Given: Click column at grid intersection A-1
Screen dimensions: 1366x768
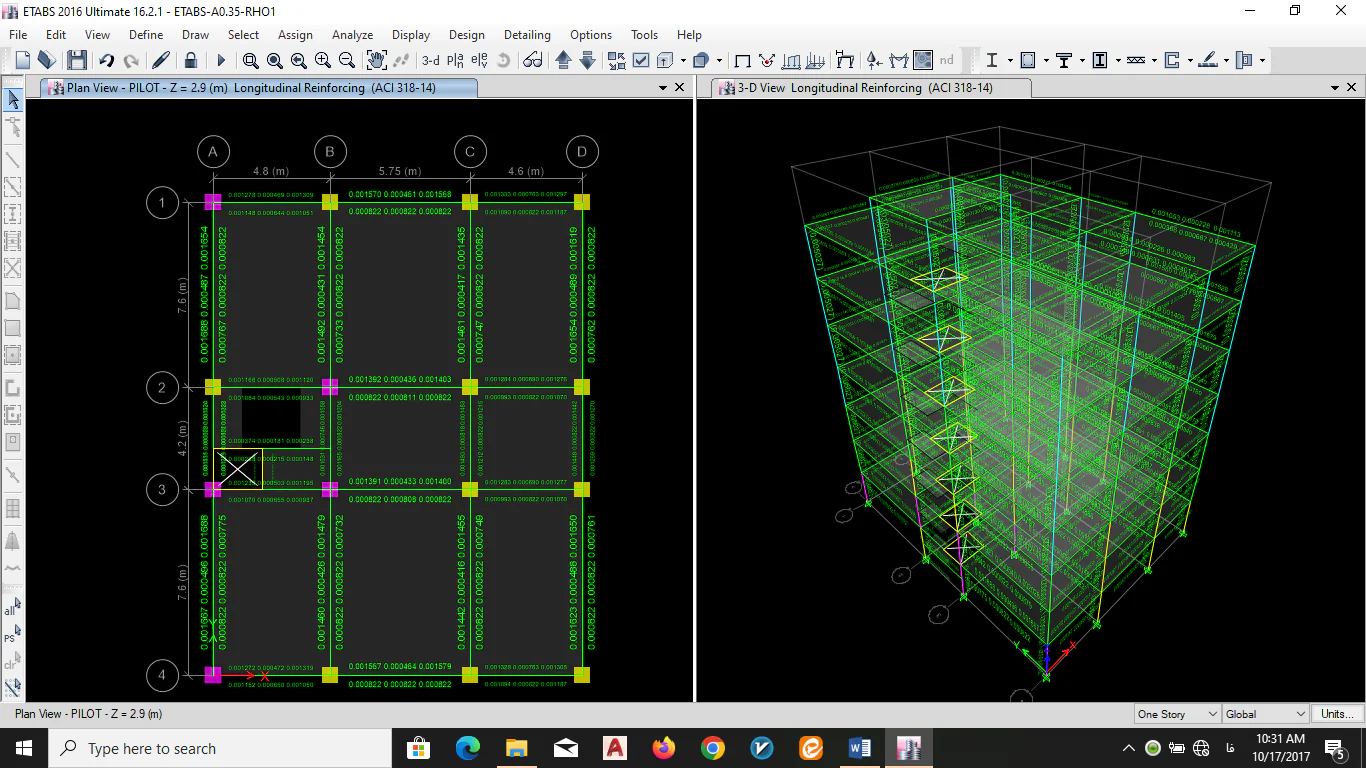Looking at the screenshot, I should coord(213,202).
